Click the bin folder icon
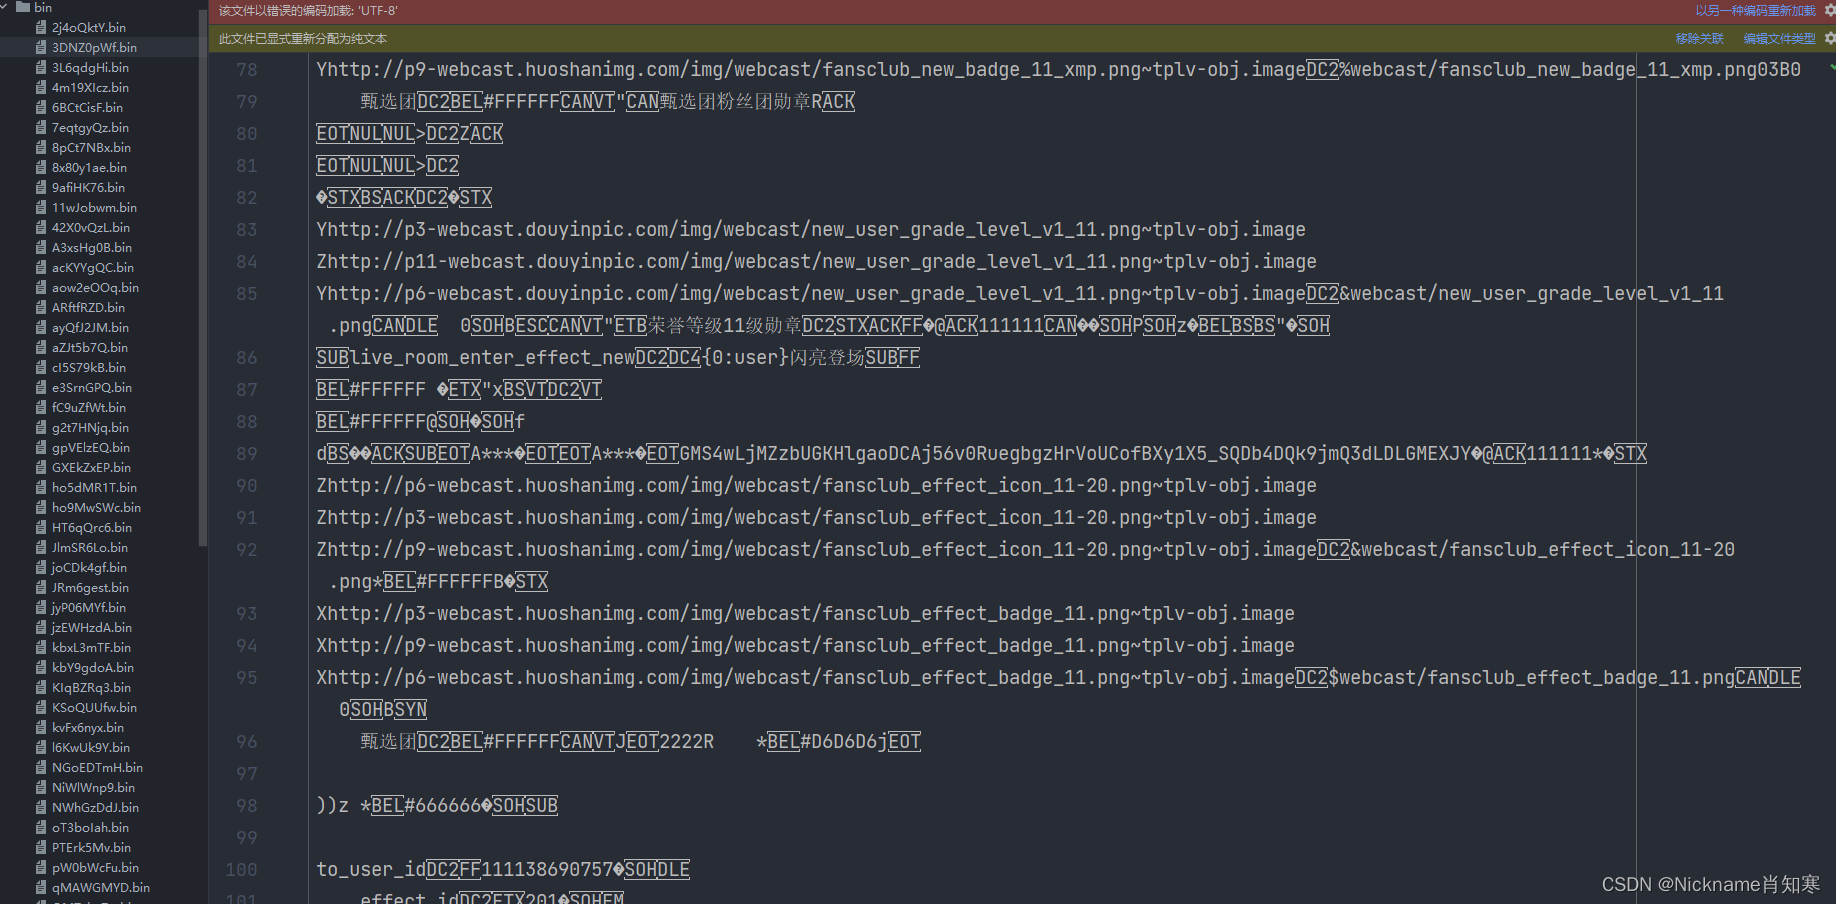 point(23,7)
